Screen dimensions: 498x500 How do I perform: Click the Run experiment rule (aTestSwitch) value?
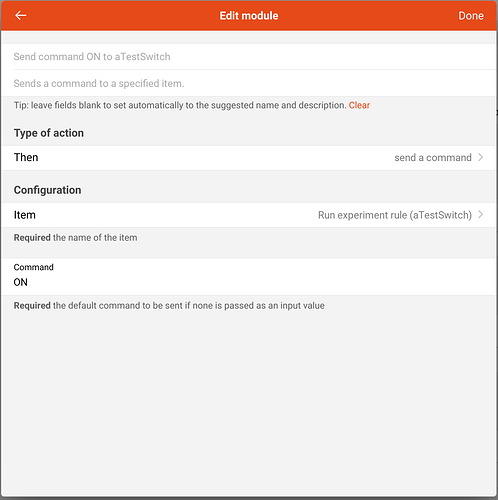coord(395,215)
